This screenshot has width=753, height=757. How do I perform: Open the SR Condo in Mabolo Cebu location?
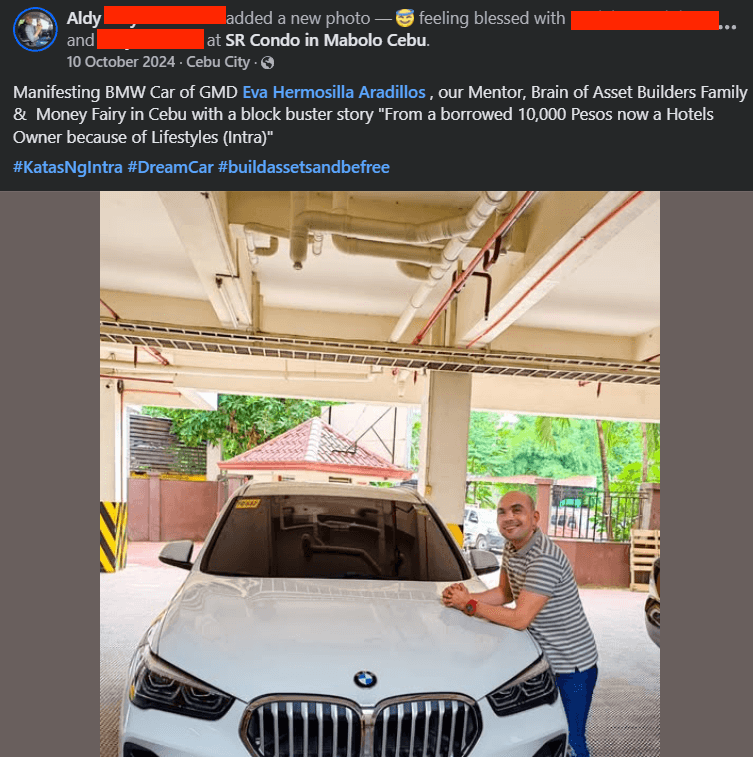[326, 40]
